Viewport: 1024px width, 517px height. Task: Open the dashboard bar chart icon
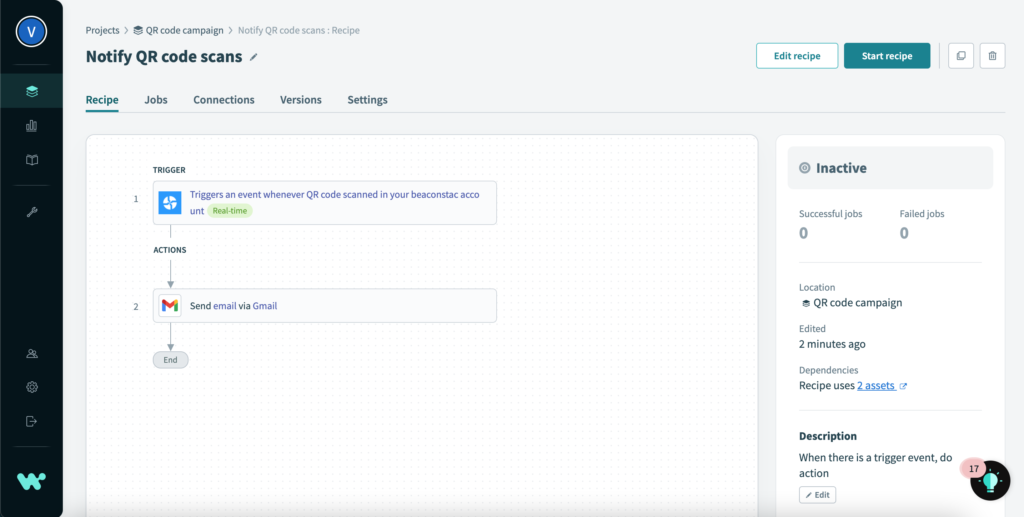[x=32, y=126]
